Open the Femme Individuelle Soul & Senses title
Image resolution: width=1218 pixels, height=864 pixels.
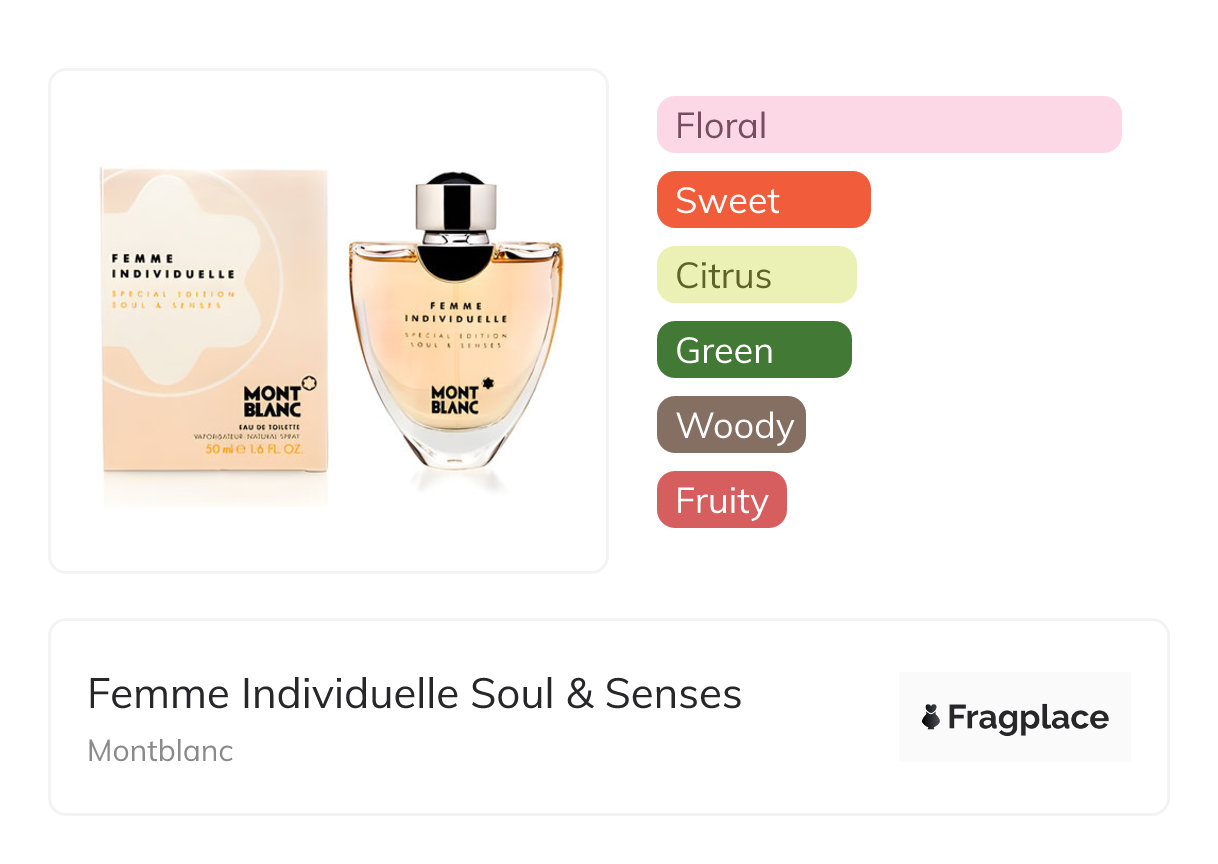(414, 694)
